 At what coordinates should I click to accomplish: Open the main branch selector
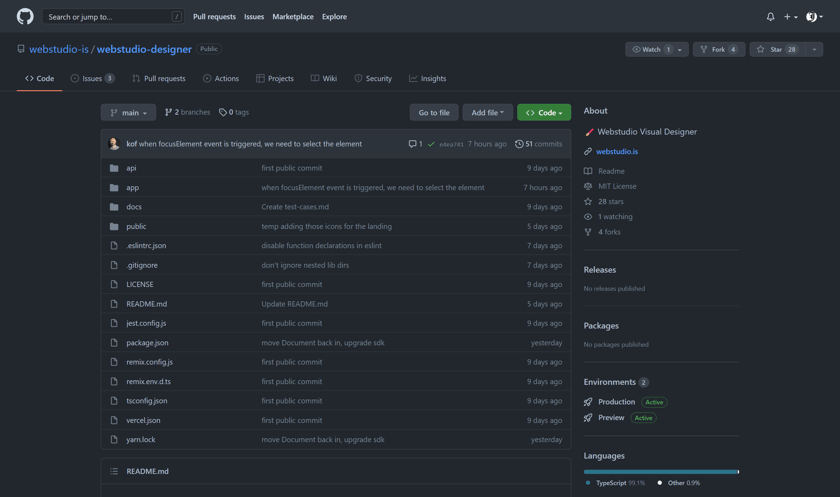129,112
